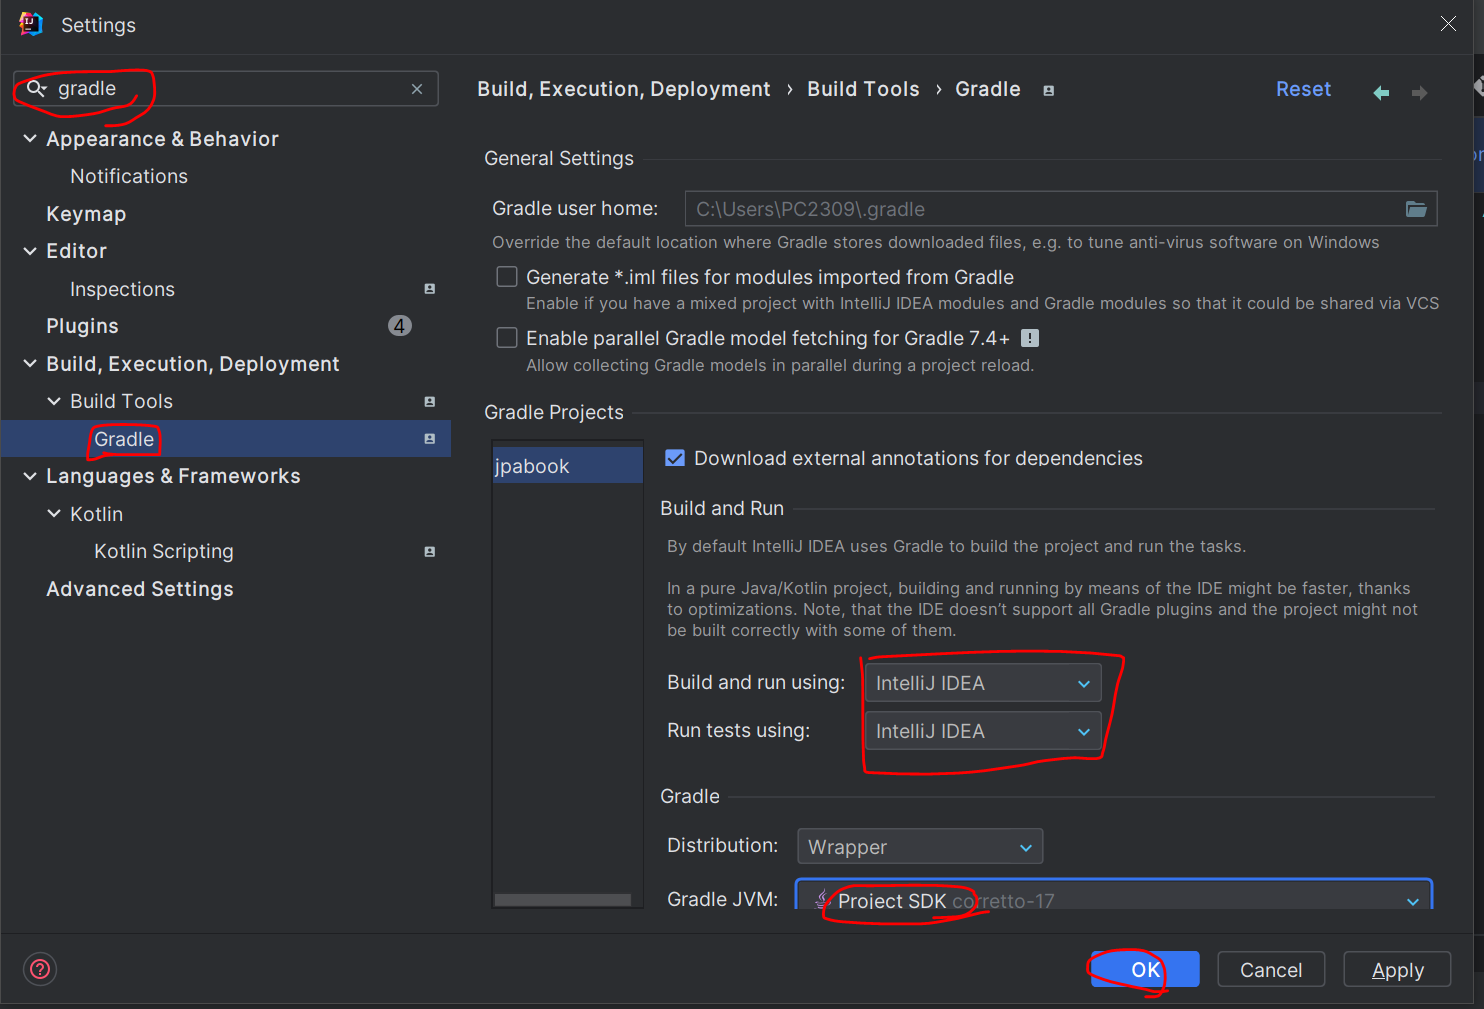Screen dimensions: 1484x1009
Task: Focus the settings search field
Action: coord(226,89)
